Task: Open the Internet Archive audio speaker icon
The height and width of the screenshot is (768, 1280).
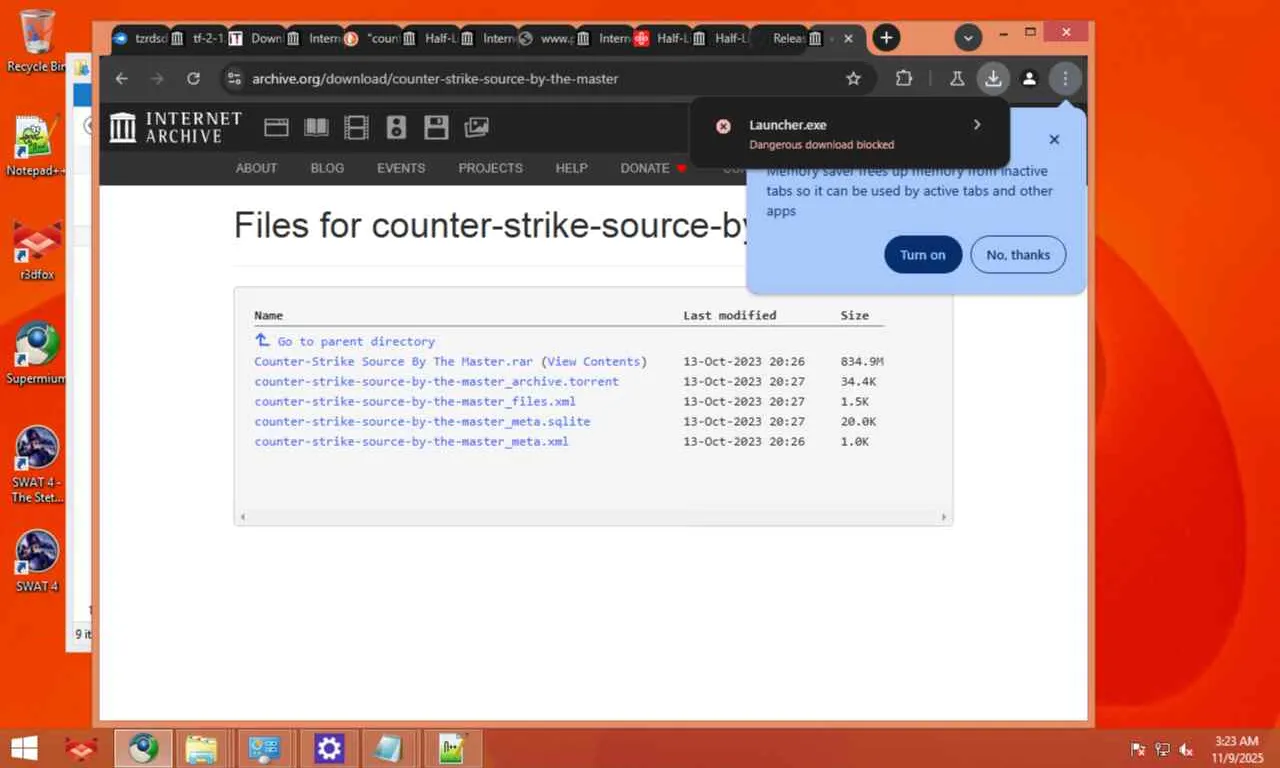Action: coord(396,127)
